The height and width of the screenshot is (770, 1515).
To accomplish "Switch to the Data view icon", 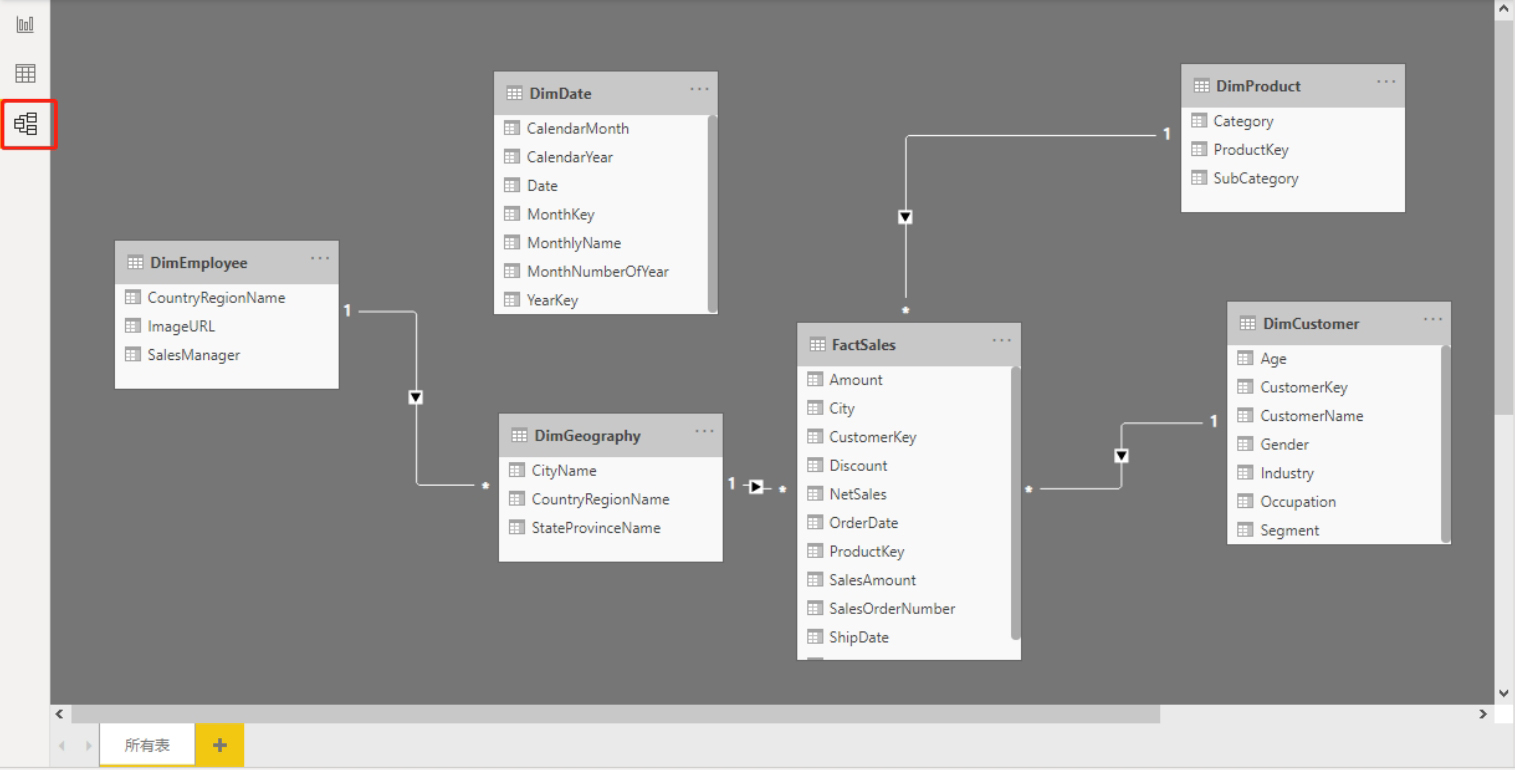I will point(25,73).
